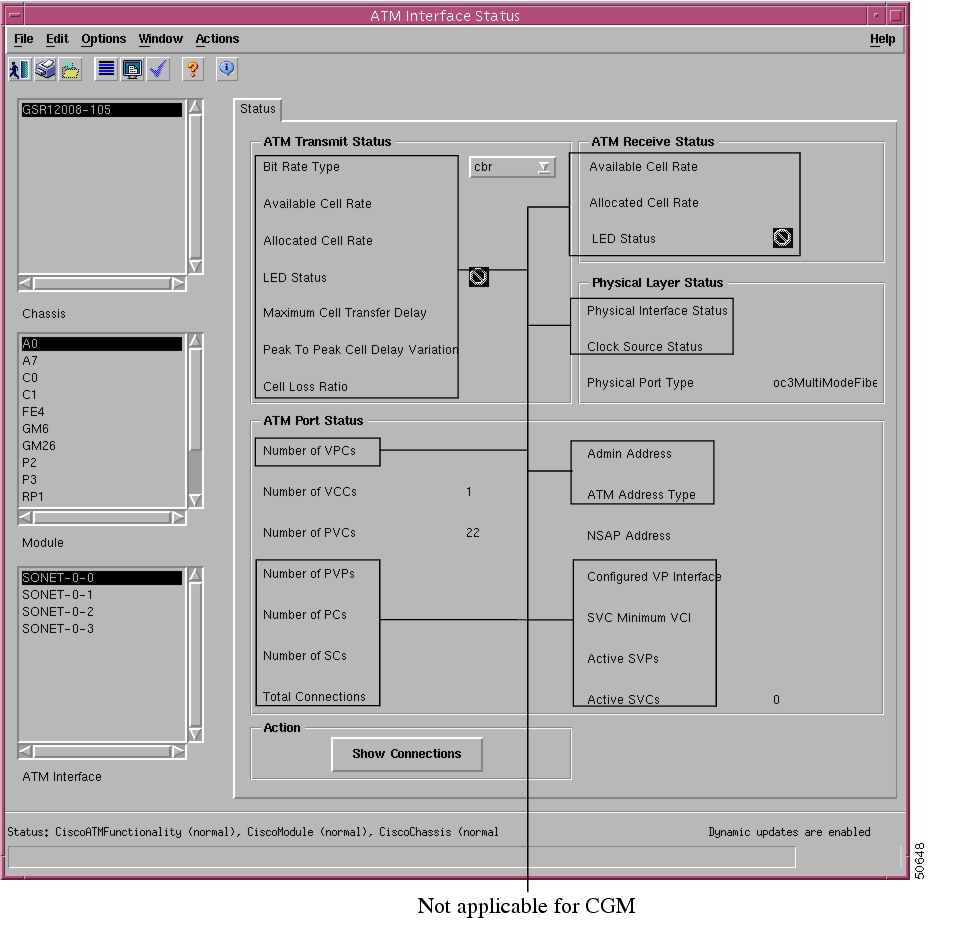Select ATM interface SONET-0-0
Image resolution: width=960 pixels, height=935 pixels.
pos(101,577)
